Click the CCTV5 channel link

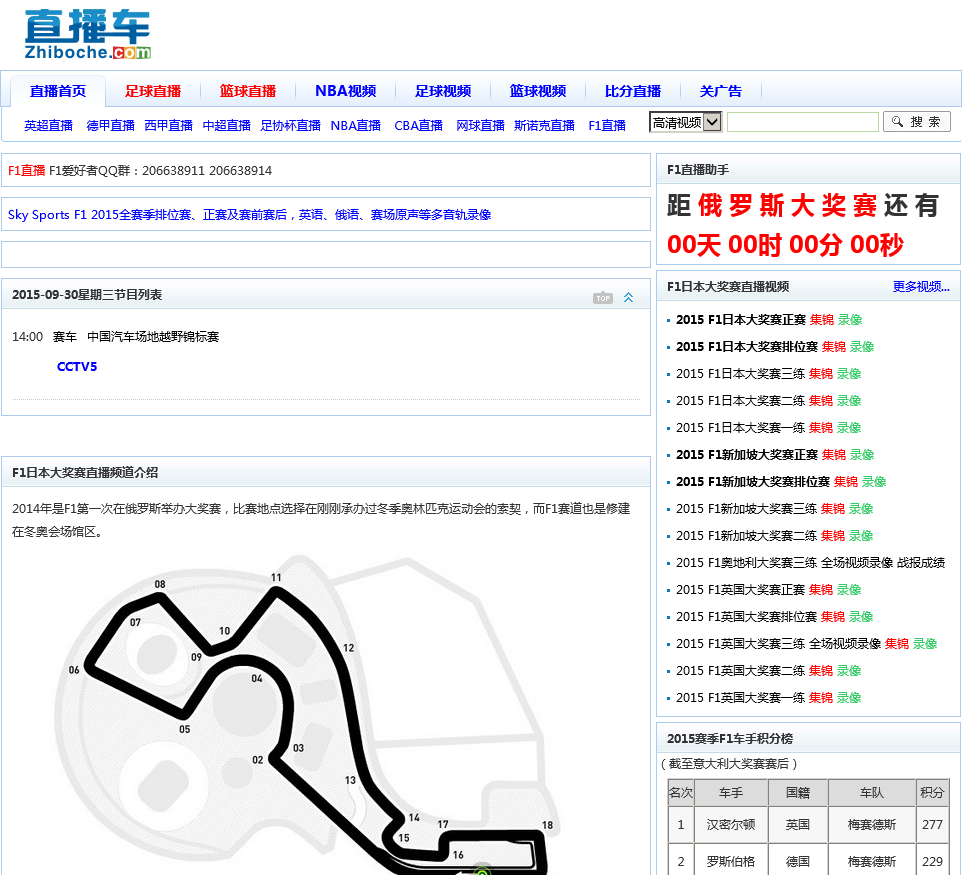pos(77,367)
